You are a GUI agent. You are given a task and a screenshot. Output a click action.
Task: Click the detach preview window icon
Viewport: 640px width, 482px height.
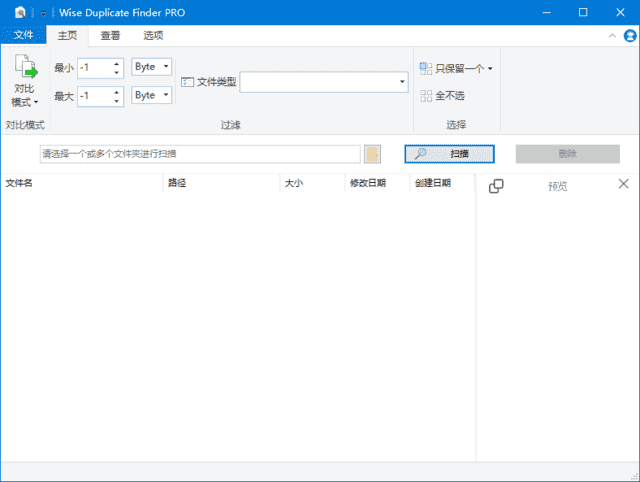pyautogui.click(x=496, y=185)
